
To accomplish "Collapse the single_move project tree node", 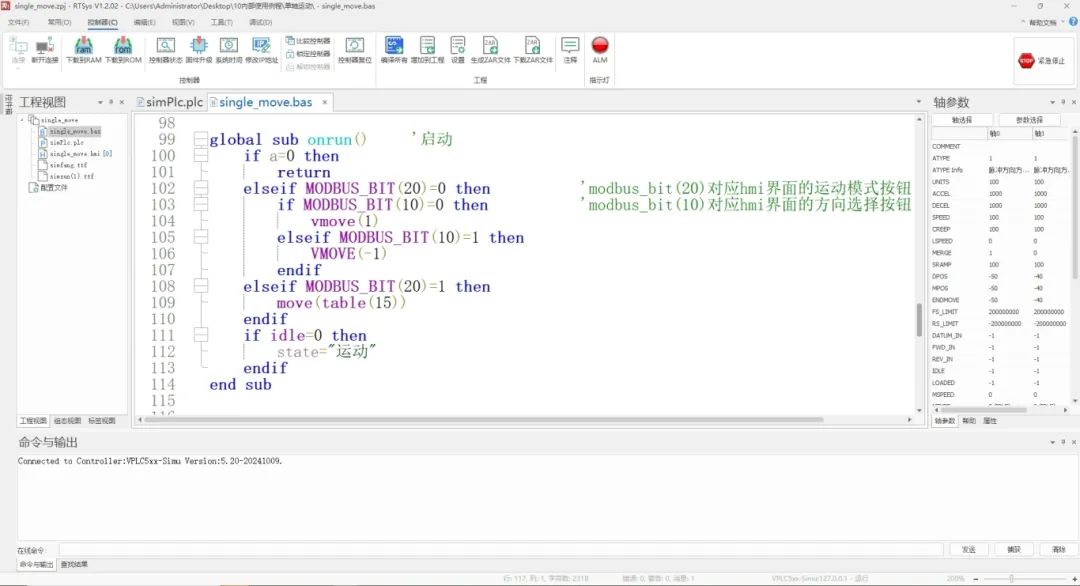I will coord(22,120).
